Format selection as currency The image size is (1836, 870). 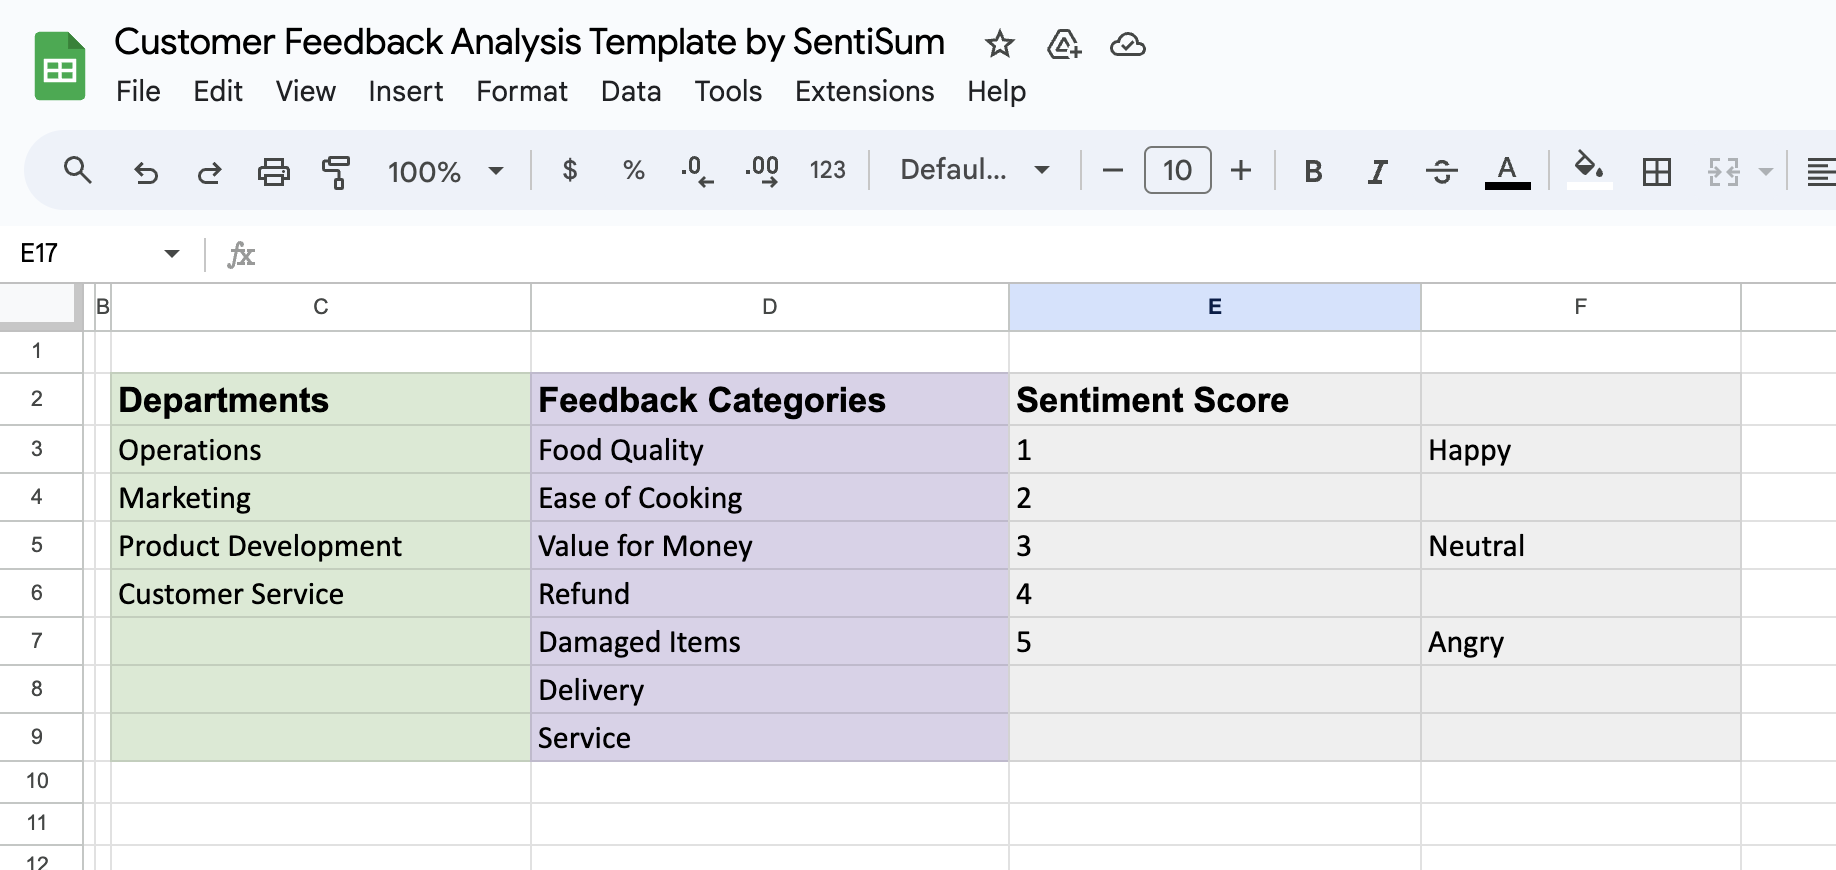point(570,171)
